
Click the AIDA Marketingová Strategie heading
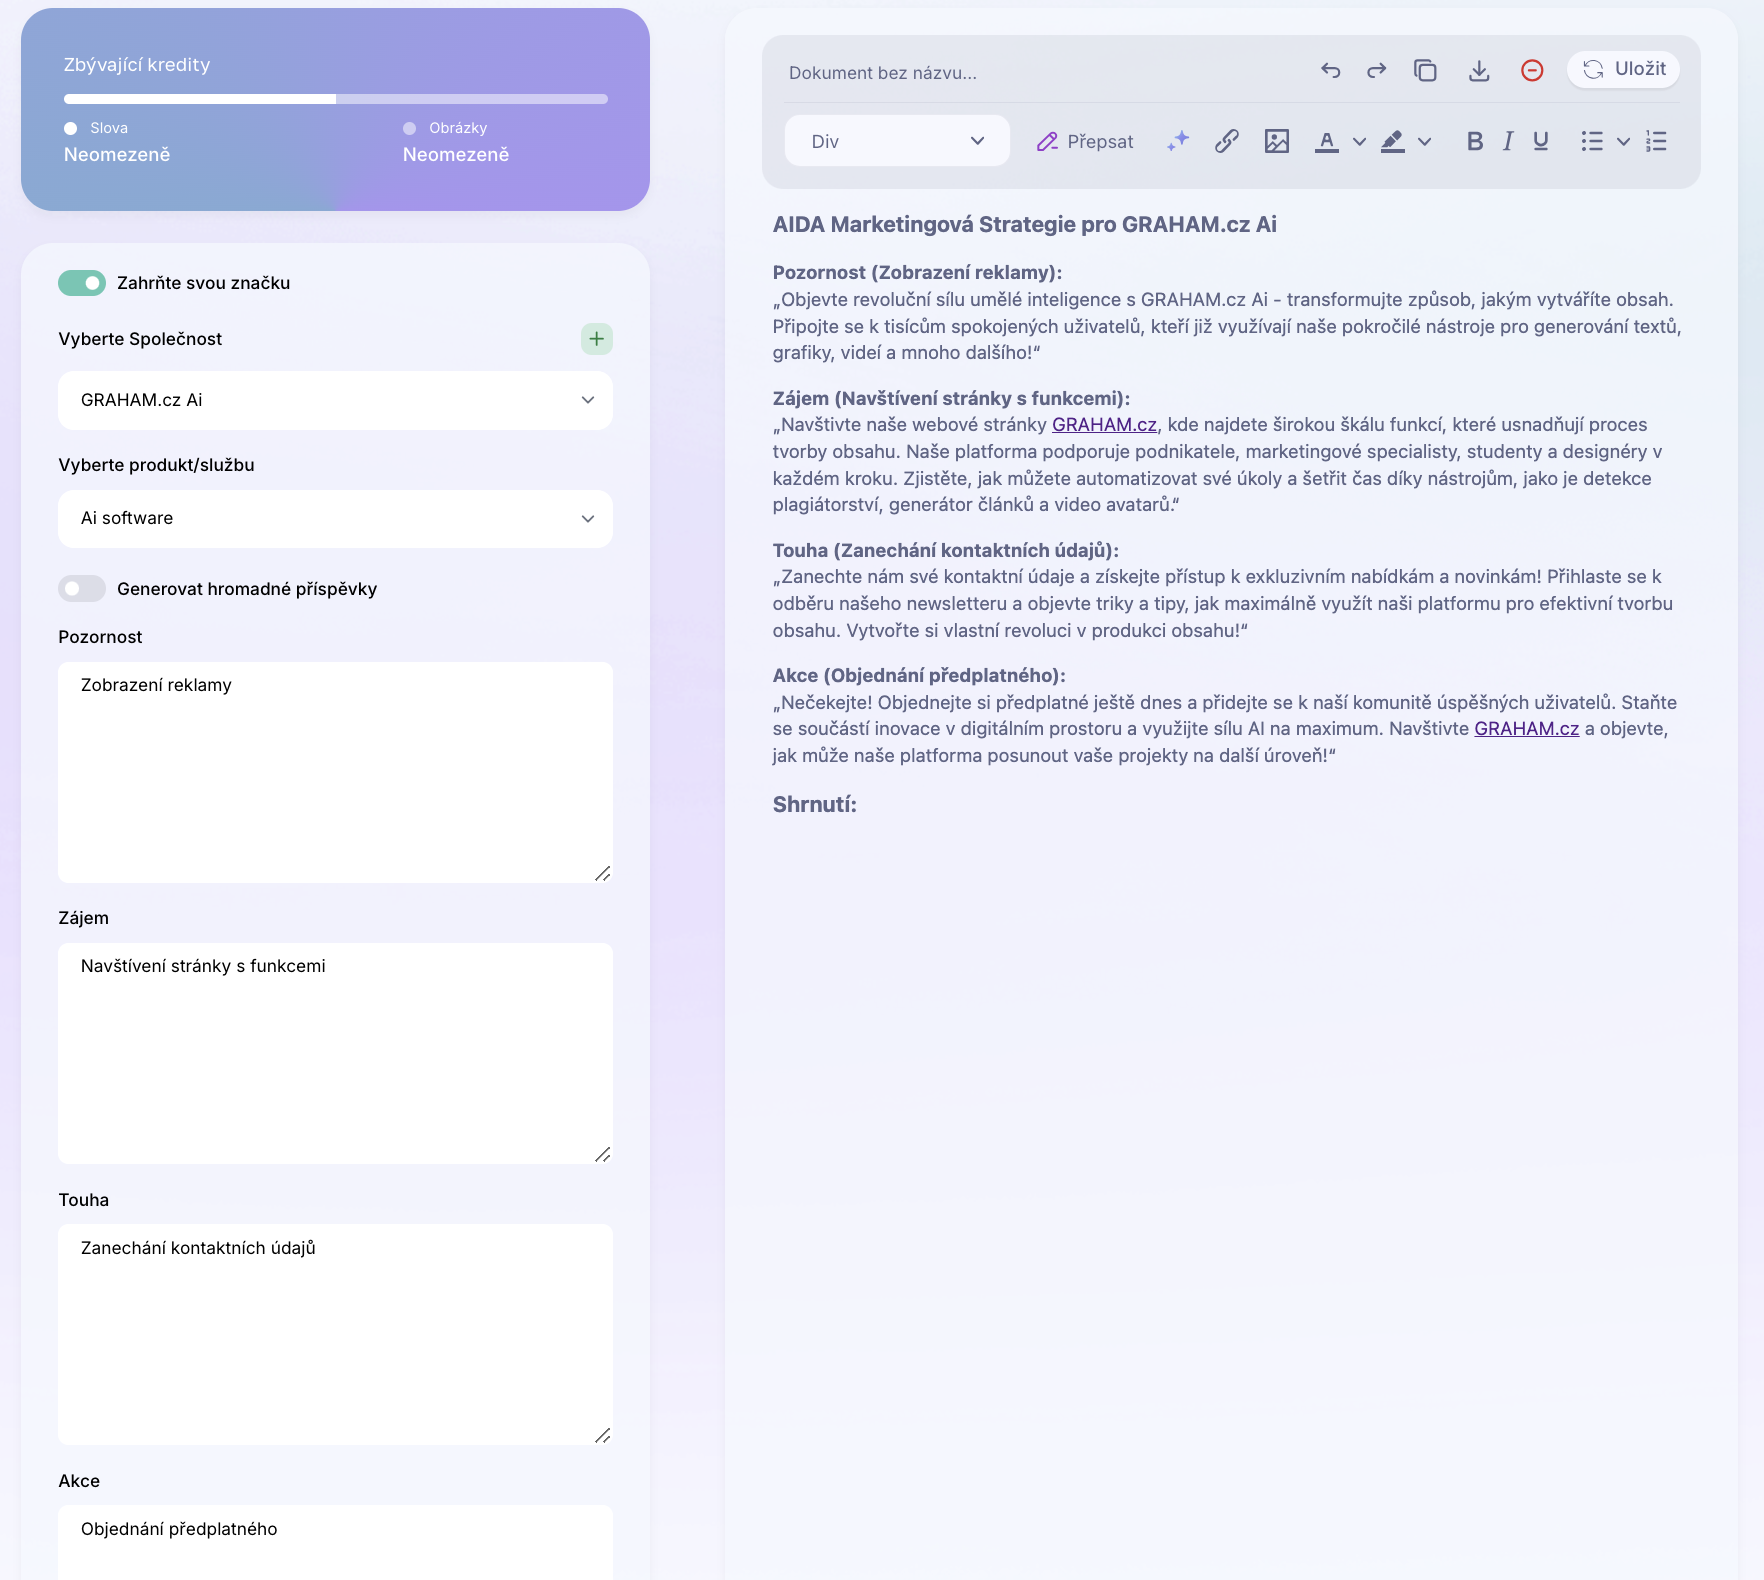pyautogui.click(x=1024, y=224)
